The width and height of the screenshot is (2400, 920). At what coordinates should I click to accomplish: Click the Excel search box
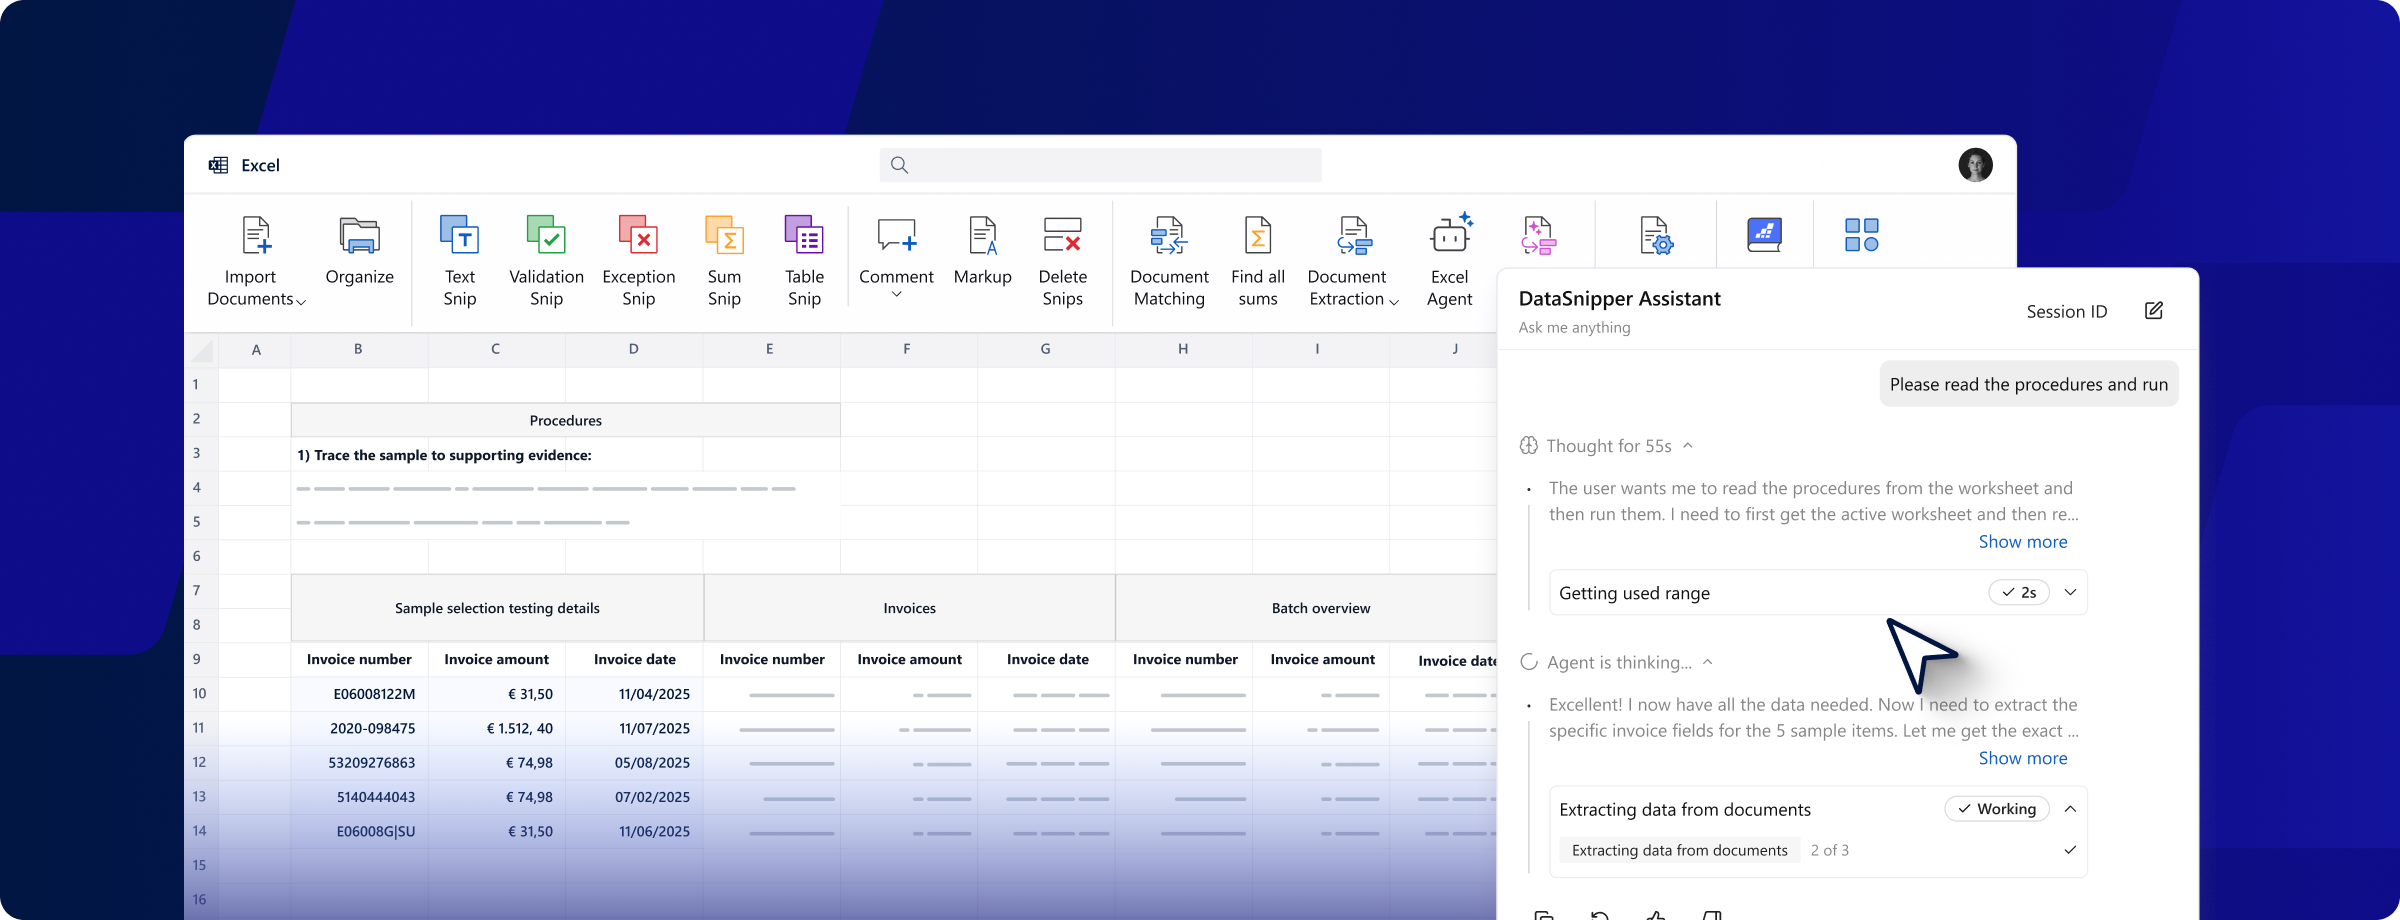pyautogui.click(x=1100, y=165)
